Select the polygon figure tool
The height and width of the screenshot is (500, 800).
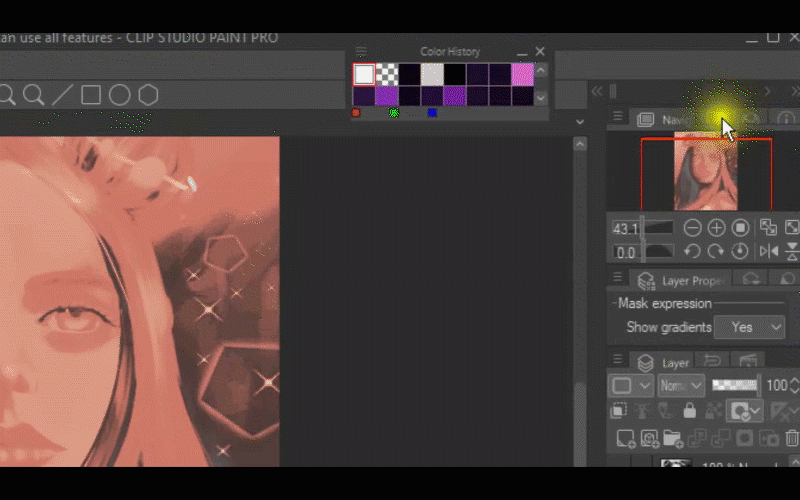tap(148, 95)
